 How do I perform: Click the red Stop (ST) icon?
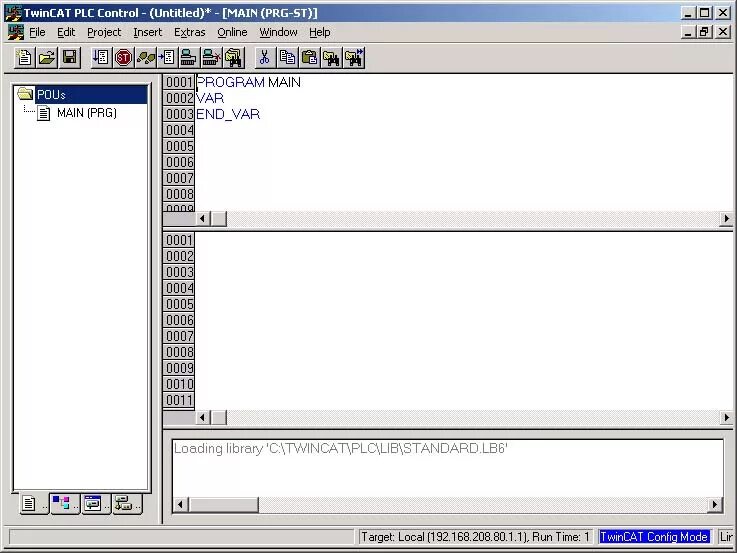123,58
